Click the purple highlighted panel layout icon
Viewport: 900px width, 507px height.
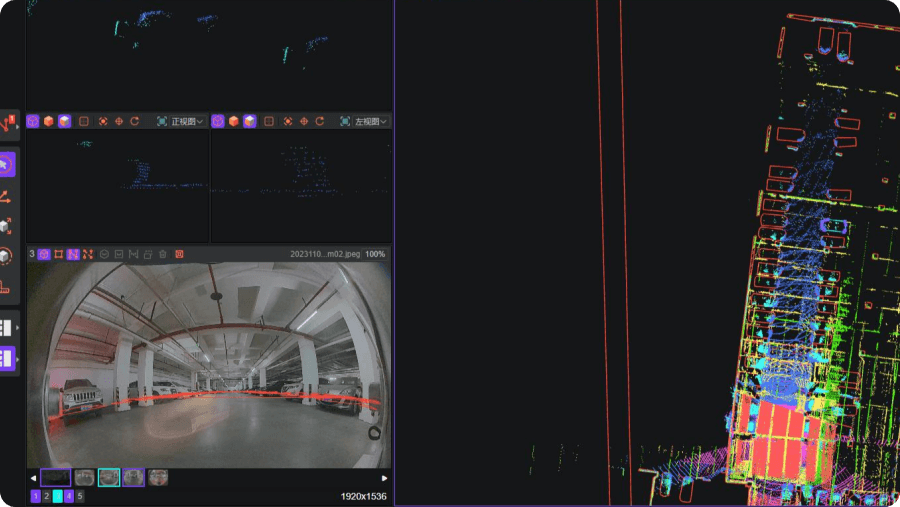point(6,358)
